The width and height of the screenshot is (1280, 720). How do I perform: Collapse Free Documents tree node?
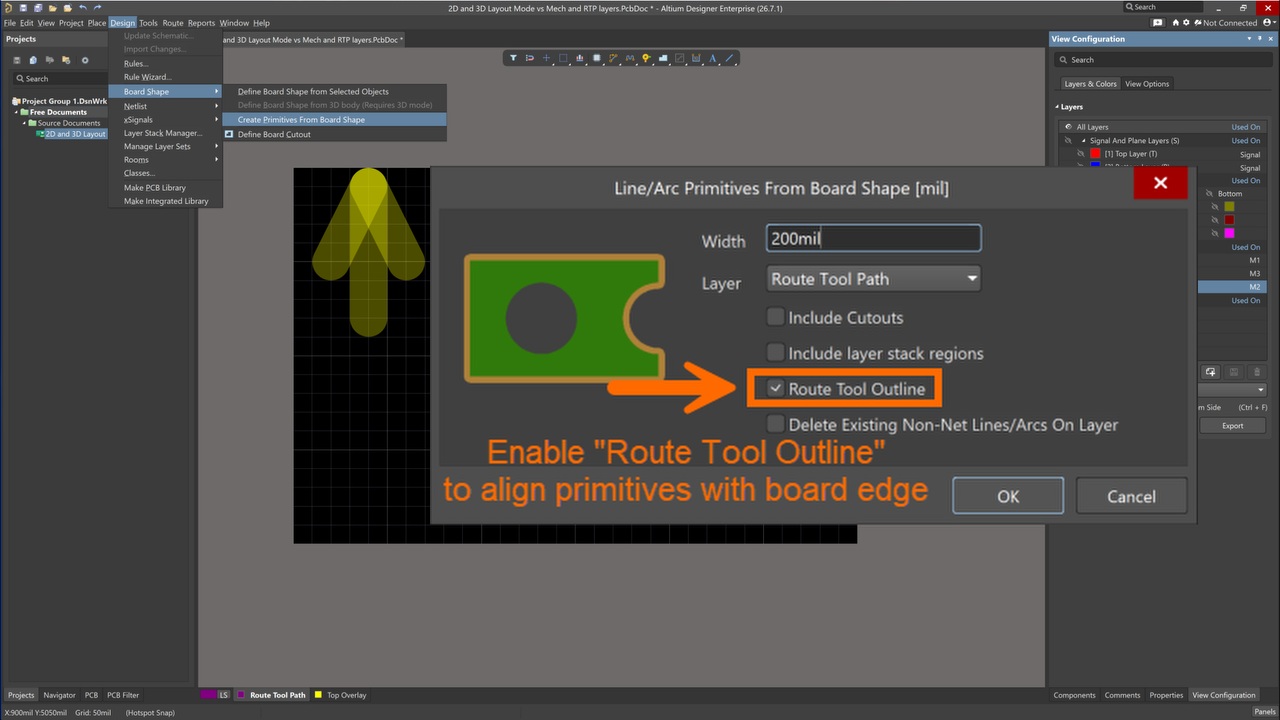[17, 112]
